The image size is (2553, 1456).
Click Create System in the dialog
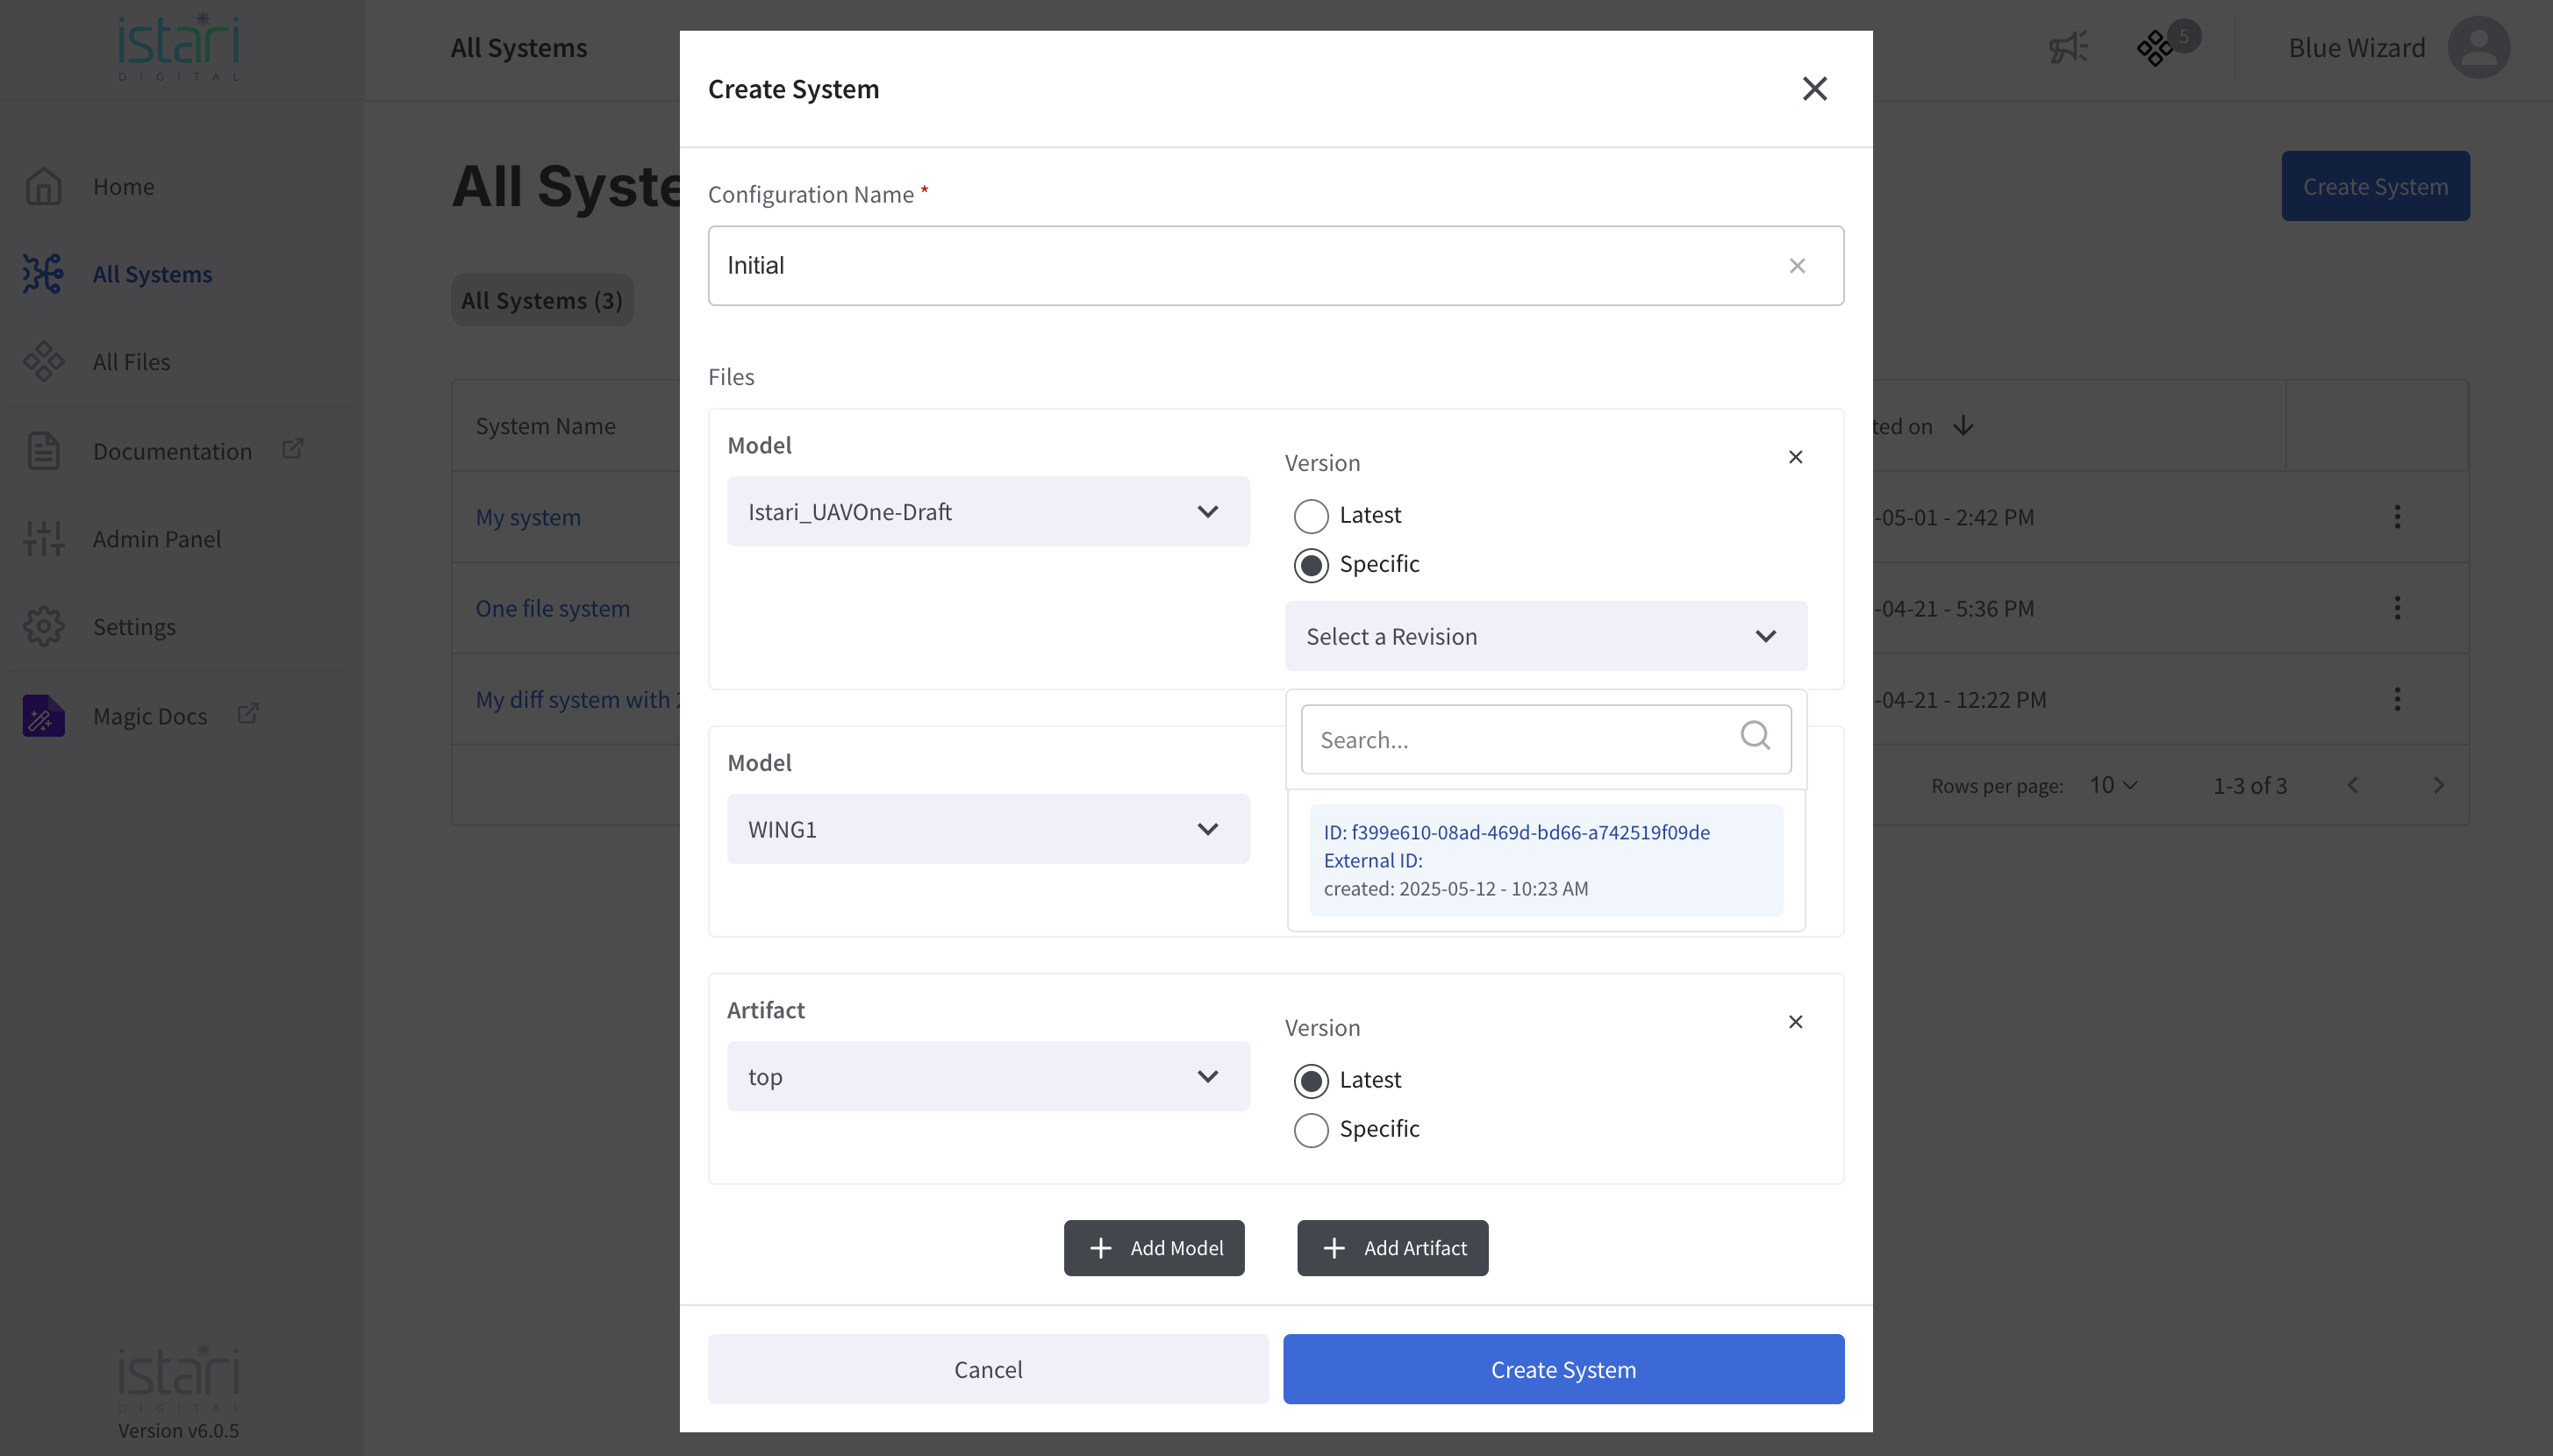tap(1562, 1369)
